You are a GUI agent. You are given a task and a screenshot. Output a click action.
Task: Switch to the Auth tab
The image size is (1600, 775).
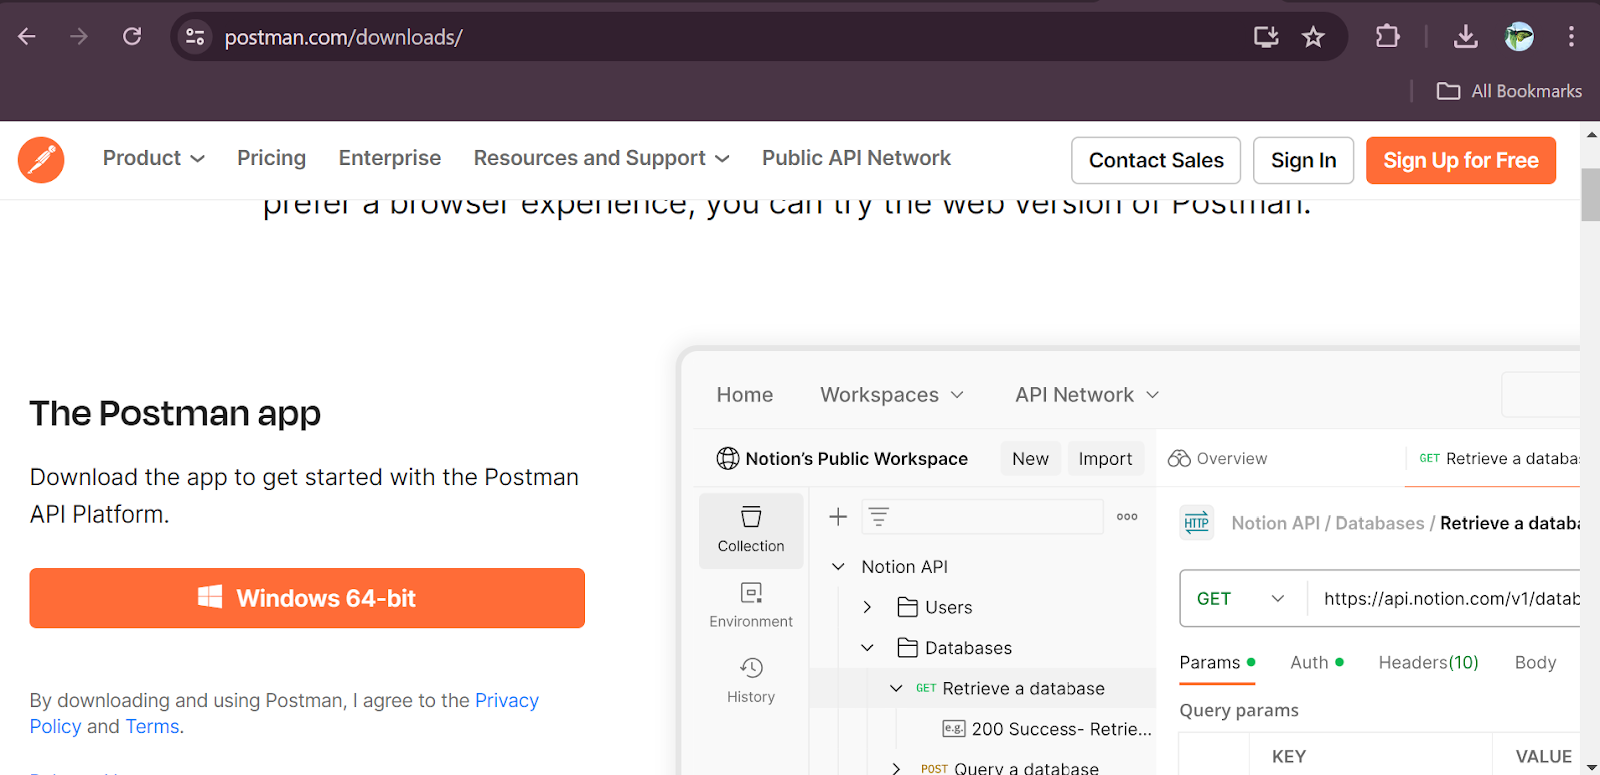pyautogui.click(x=1316, y=663)
